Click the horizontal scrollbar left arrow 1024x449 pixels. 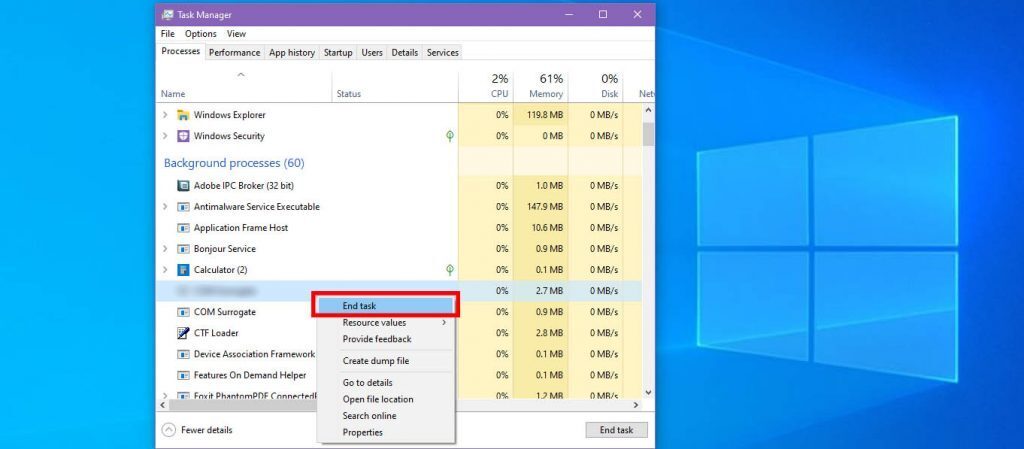click(163, 405)
